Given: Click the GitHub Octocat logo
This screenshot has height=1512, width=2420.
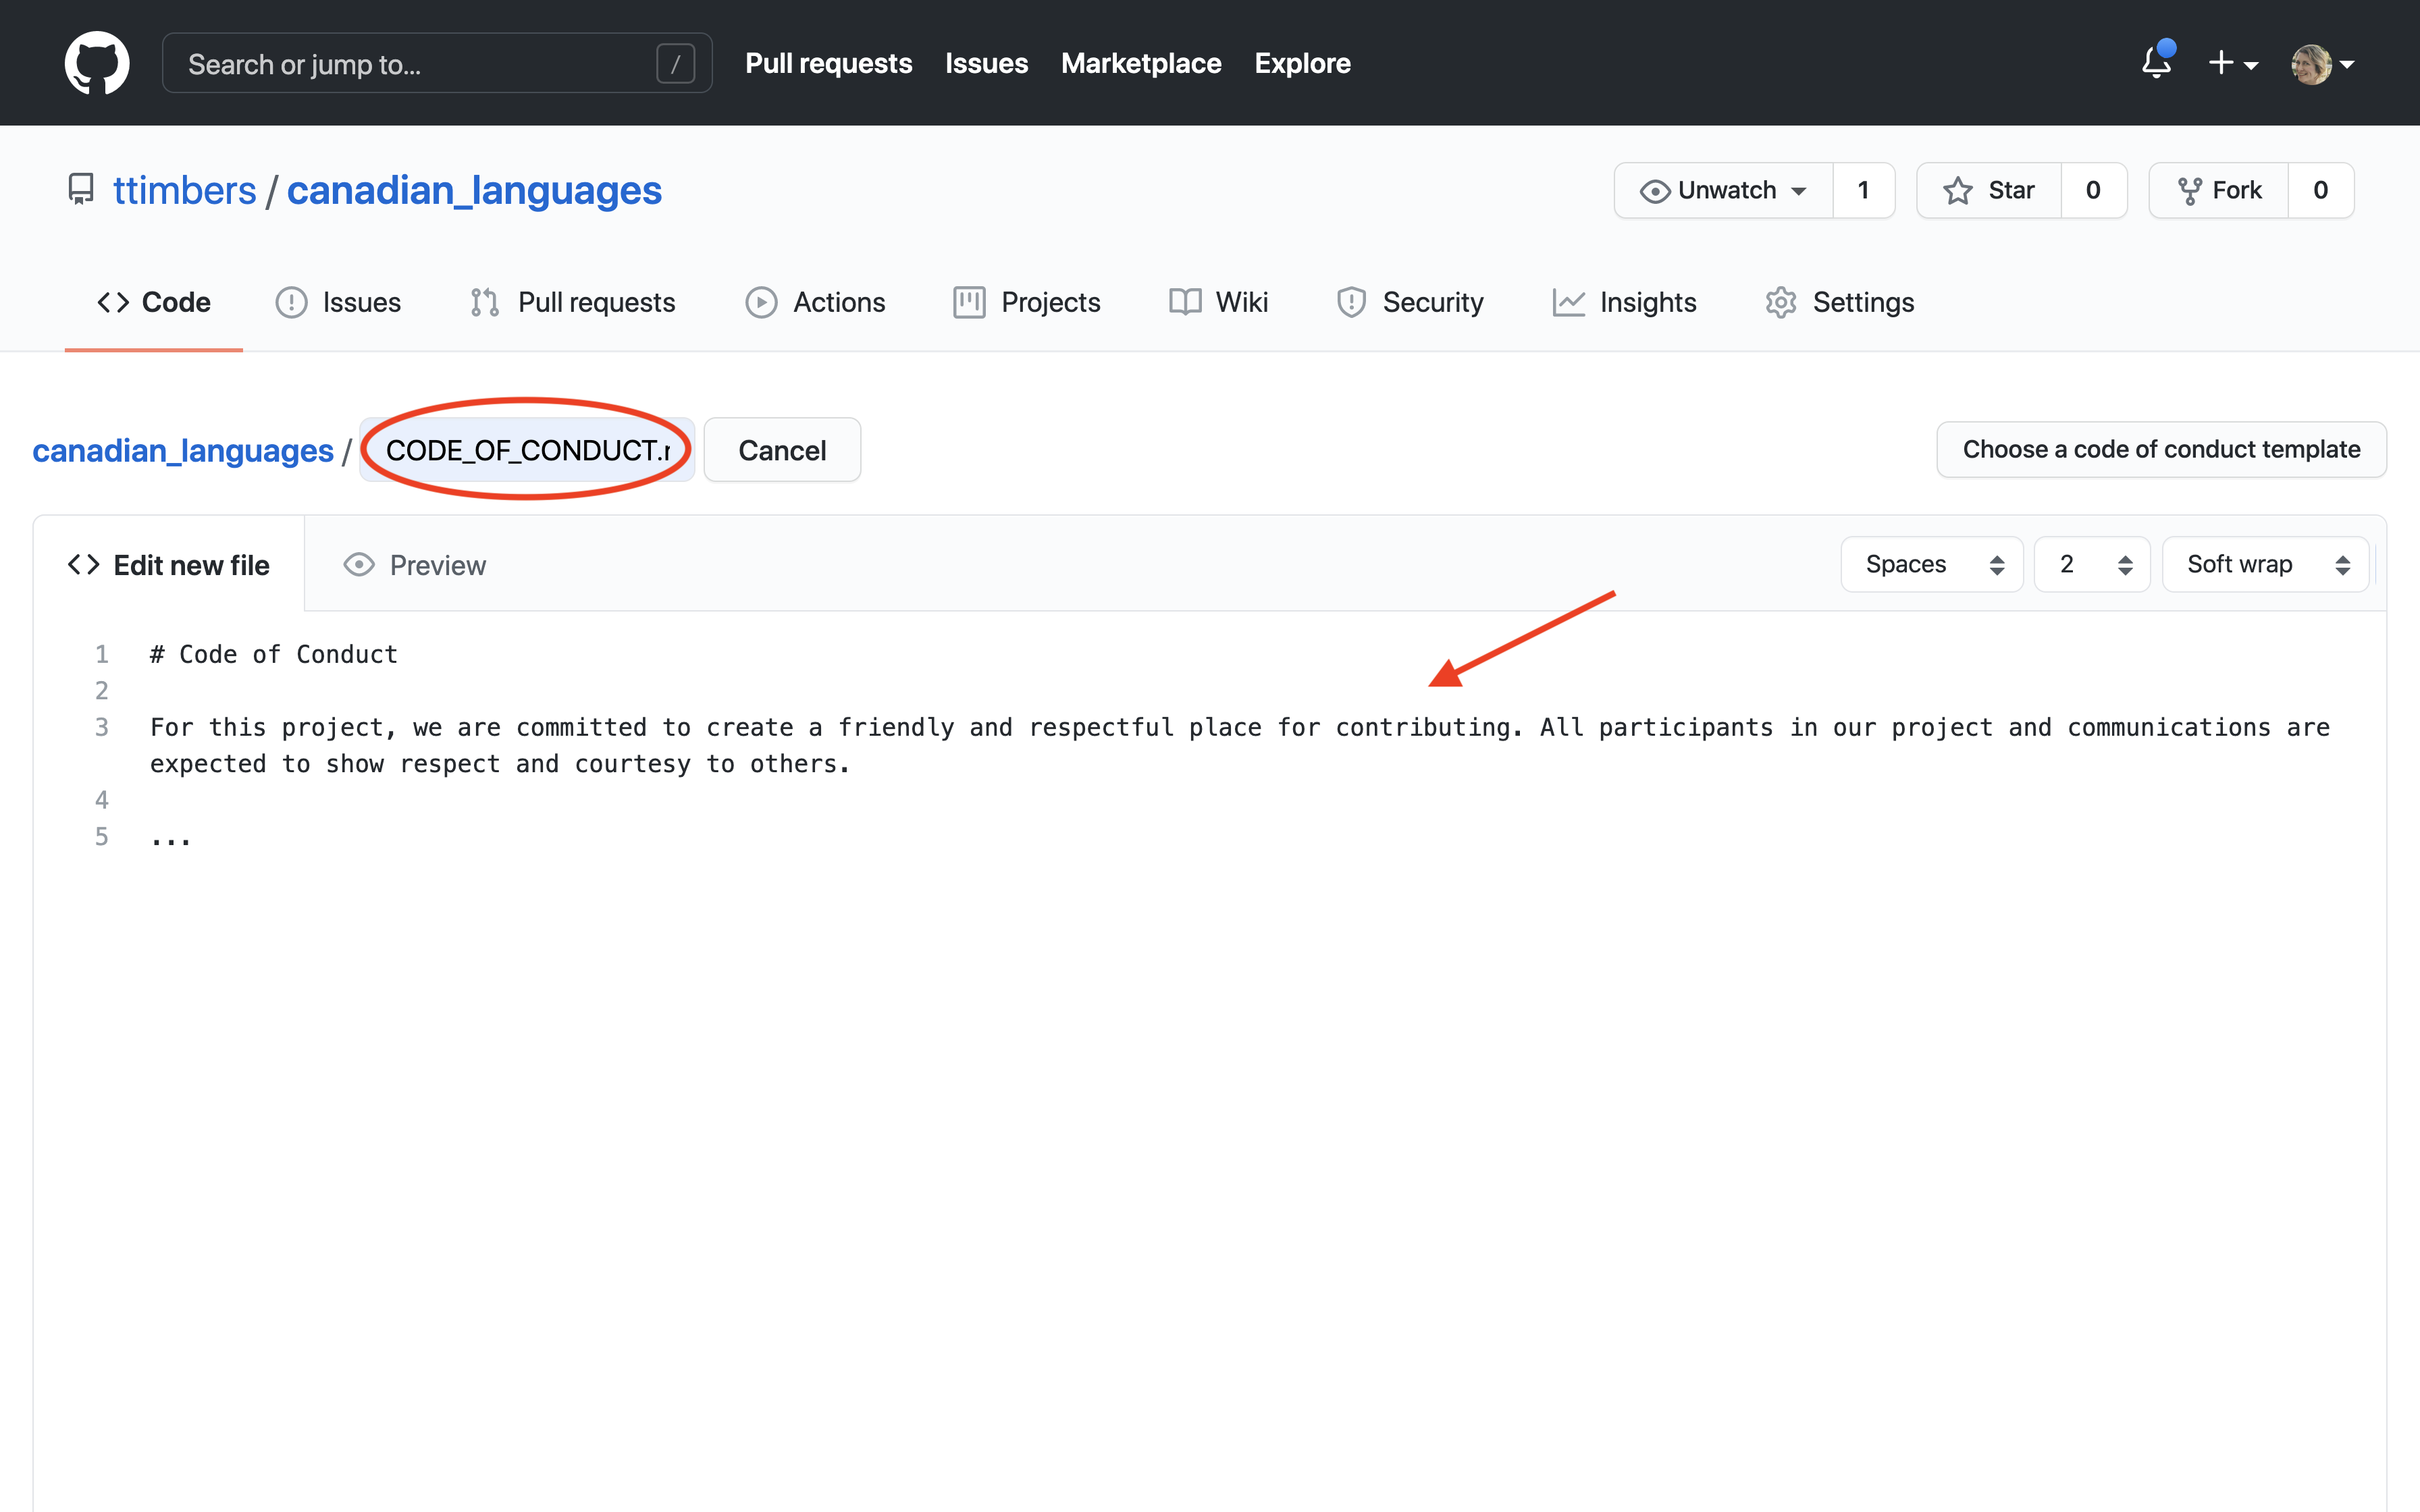Looking at the screenshot, I should (97, 63).
